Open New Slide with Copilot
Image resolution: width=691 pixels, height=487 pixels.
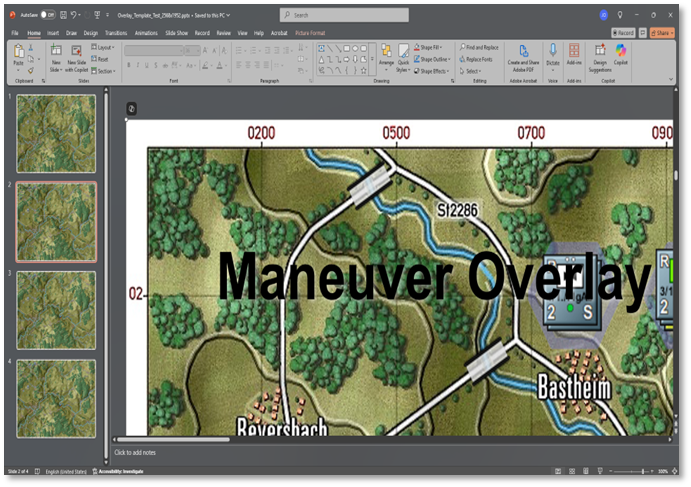pyautogui.click(x=77, y=51)
